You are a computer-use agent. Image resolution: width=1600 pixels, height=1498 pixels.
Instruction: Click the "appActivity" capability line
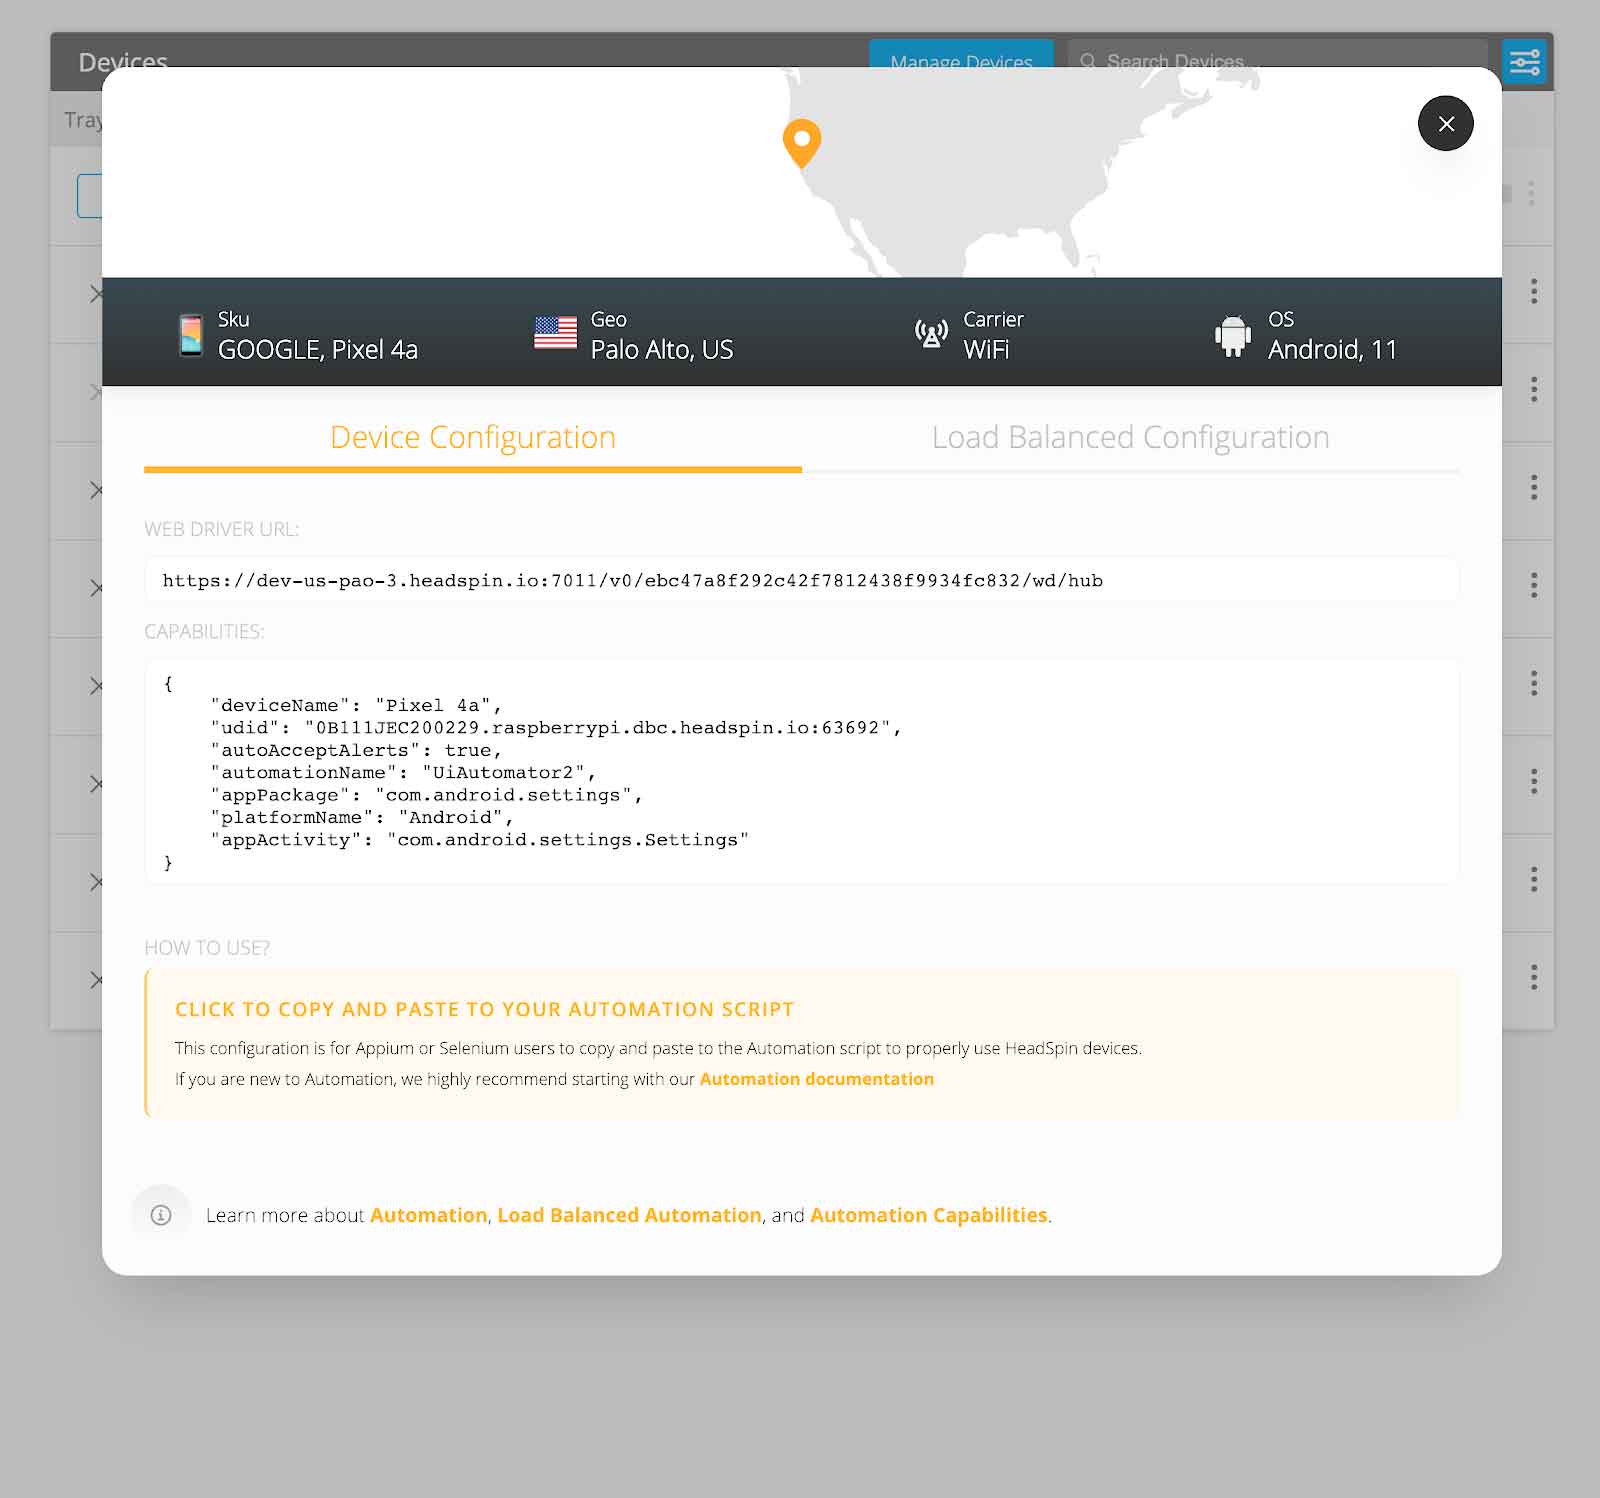(x=480, y=840)
